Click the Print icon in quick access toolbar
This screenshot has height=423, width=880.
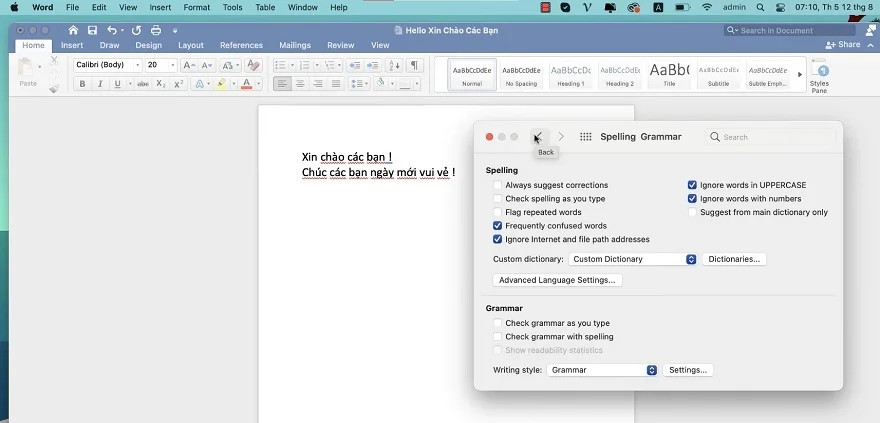(x=158, y=31)
